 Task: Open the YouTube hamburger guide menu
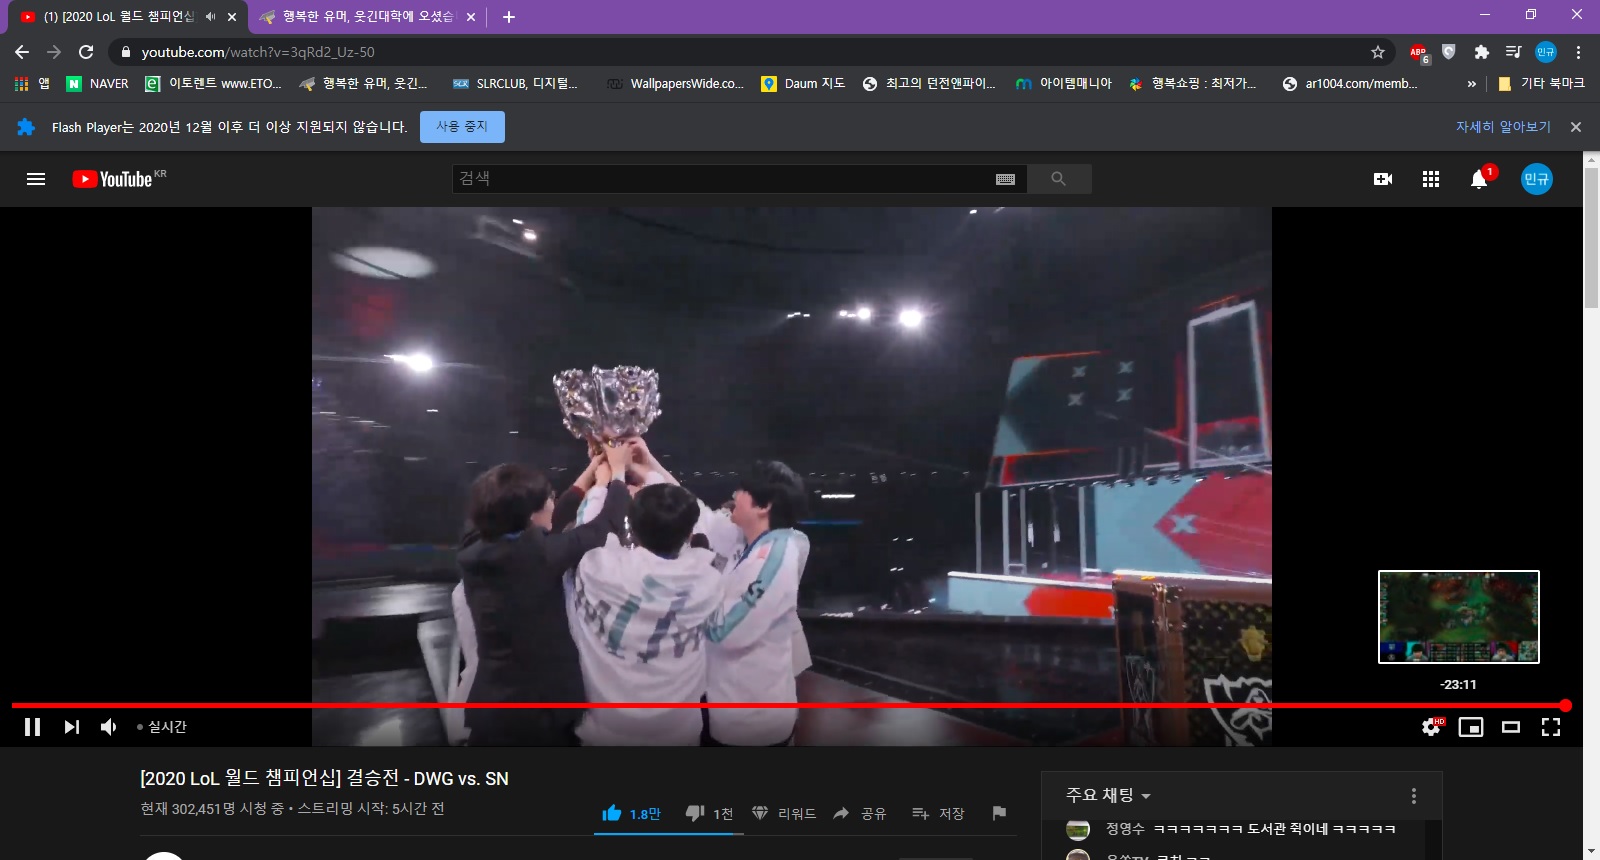[36, 179]
